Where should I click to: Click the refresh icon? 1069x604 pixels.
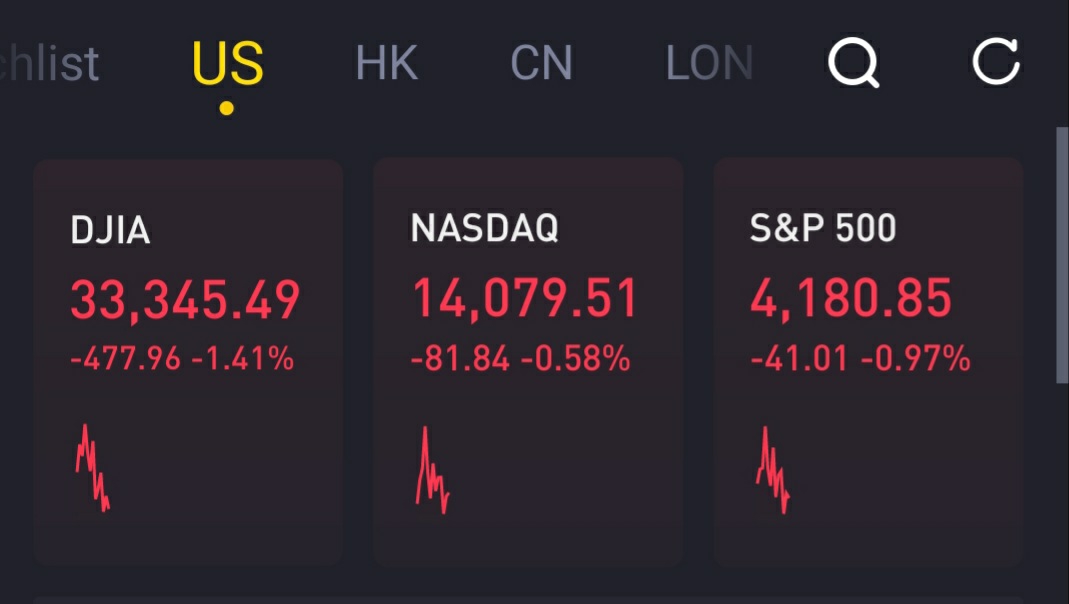point(996,62)
